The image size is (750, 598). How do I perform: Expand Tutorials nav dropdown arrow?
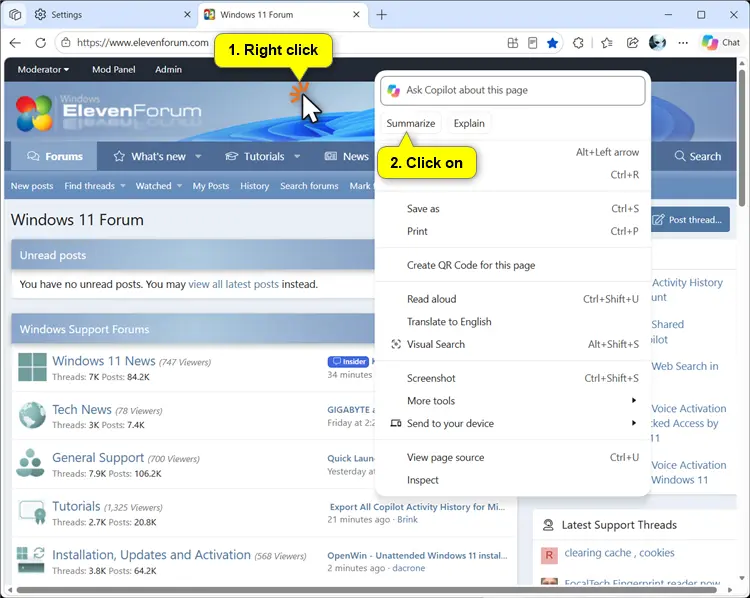click(x=297, y=156)
